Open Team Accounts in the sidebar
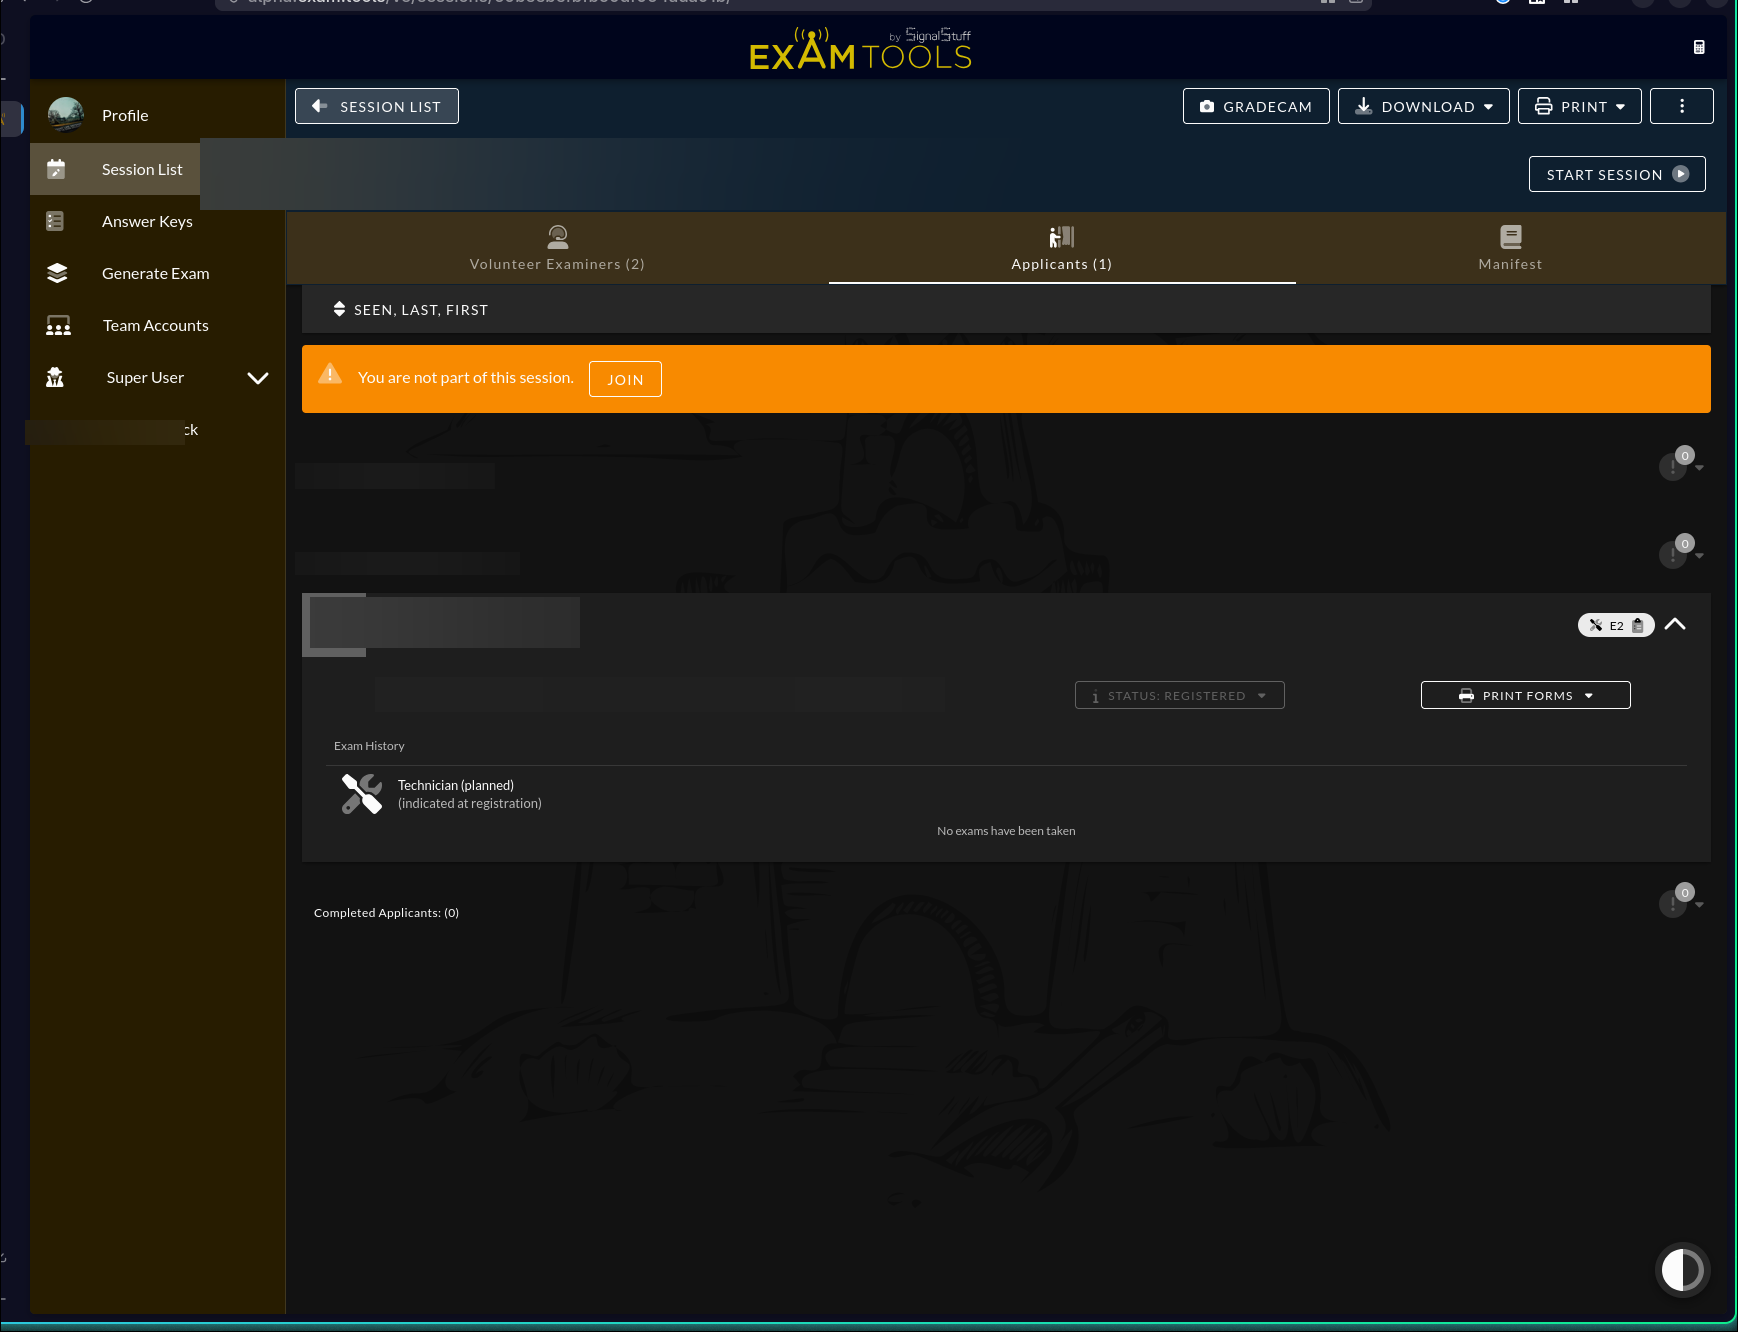 [156, 326]
